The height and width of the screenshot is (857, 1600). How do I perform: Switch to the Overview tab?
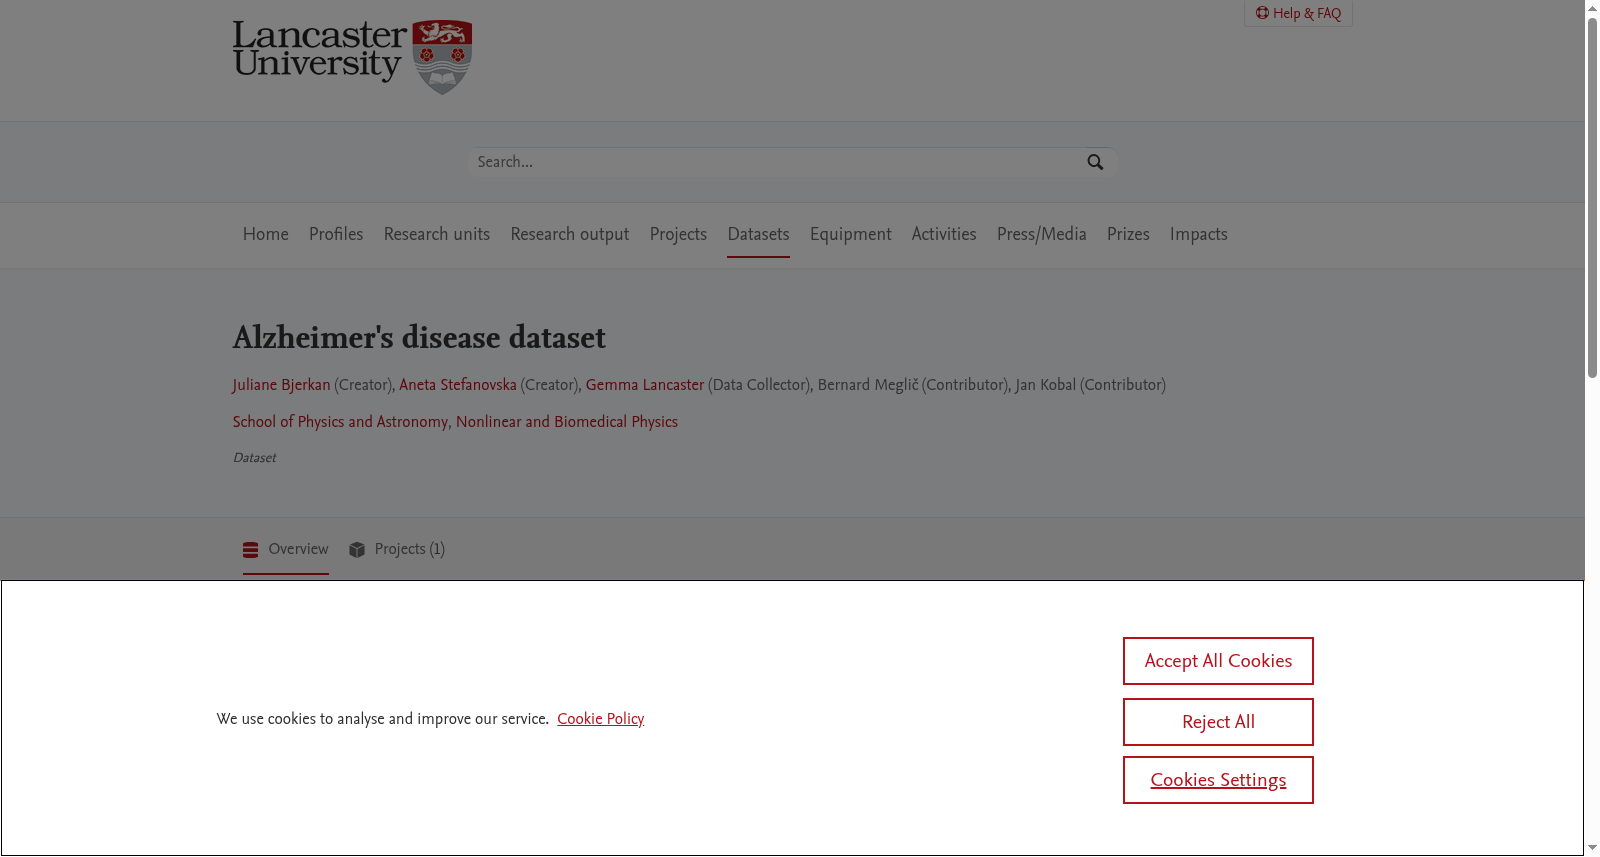(286, 549)
